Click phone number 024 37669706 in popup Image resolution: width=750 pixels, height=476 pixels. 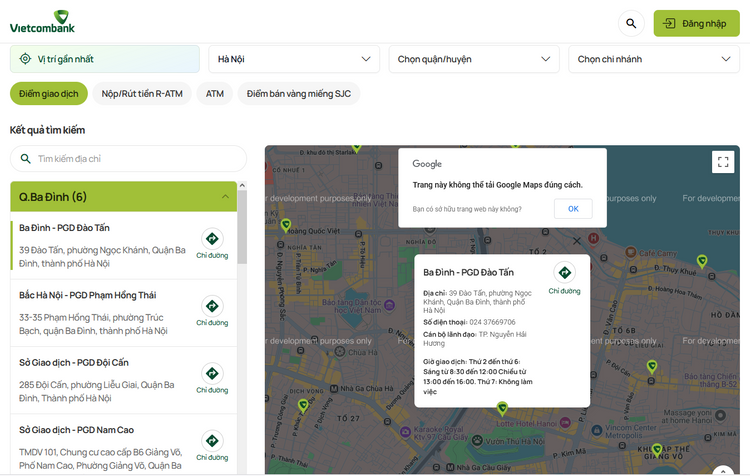click(492, 322)
